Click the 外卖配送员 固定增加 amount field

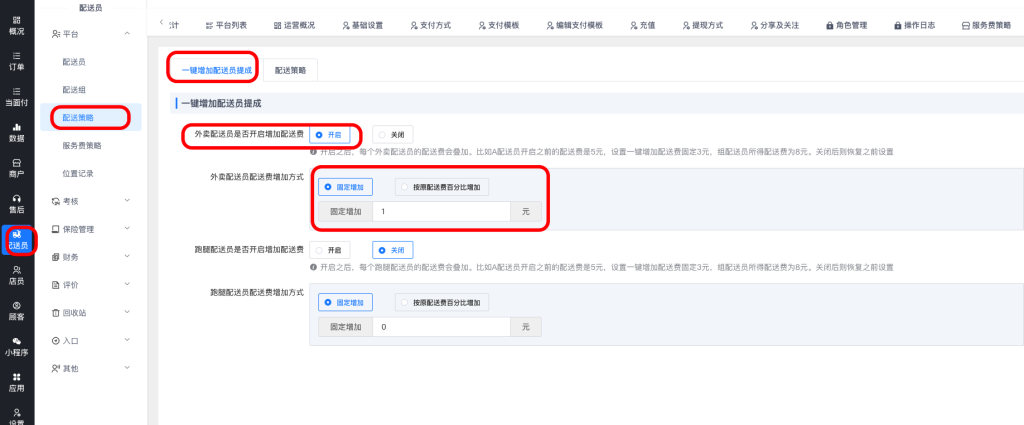coord(440,211)
